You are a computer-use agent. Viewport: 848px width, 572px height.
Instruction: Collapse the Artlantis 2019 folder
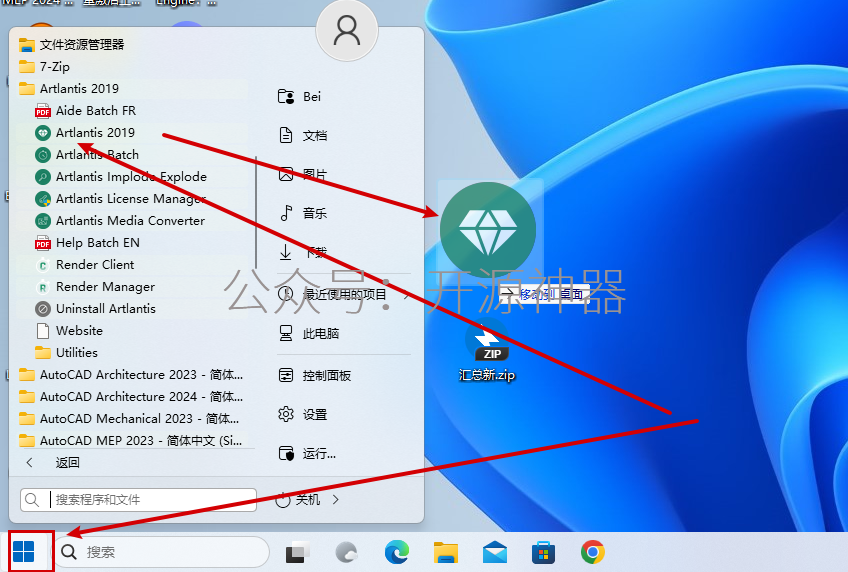coord(69,89)
